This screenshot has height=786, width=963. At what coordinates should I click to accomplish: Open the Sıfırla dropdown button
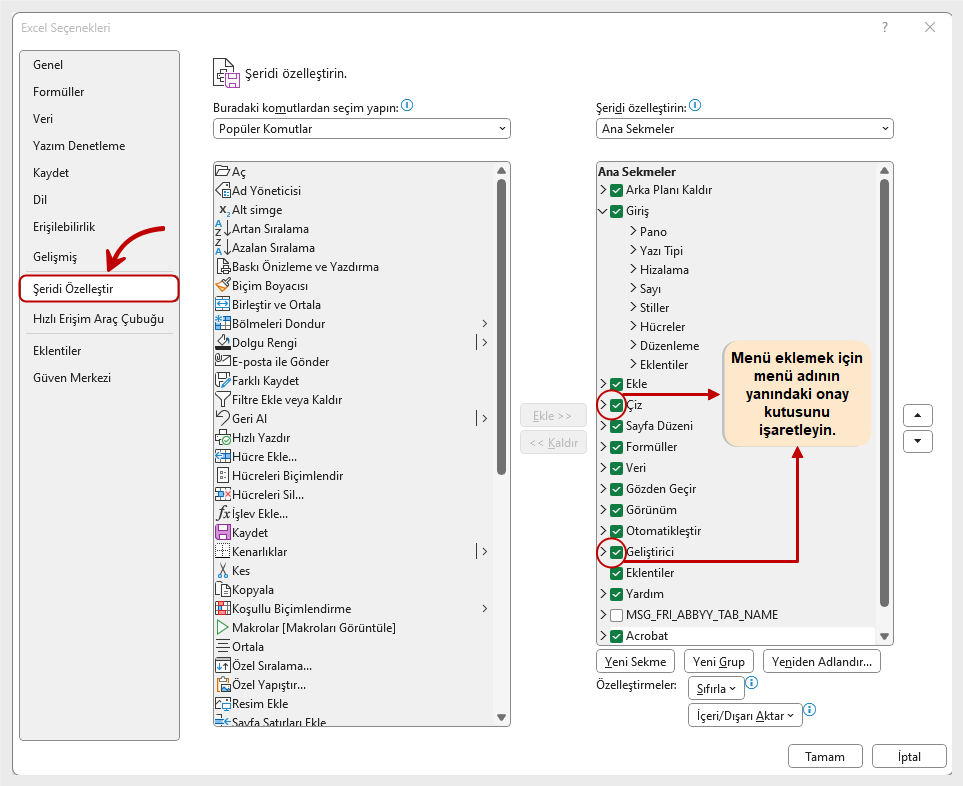coord(716,688)
